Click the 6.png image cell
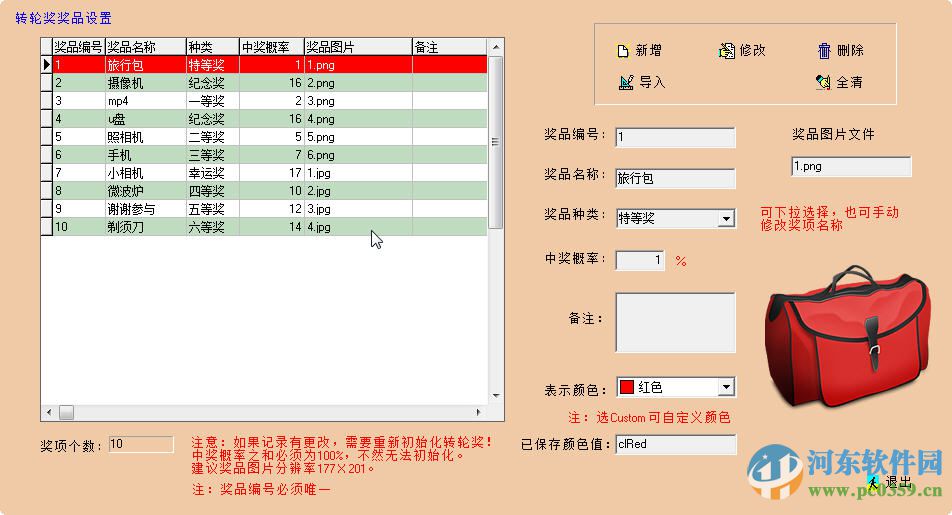952x515 pixels. [358, 155]
